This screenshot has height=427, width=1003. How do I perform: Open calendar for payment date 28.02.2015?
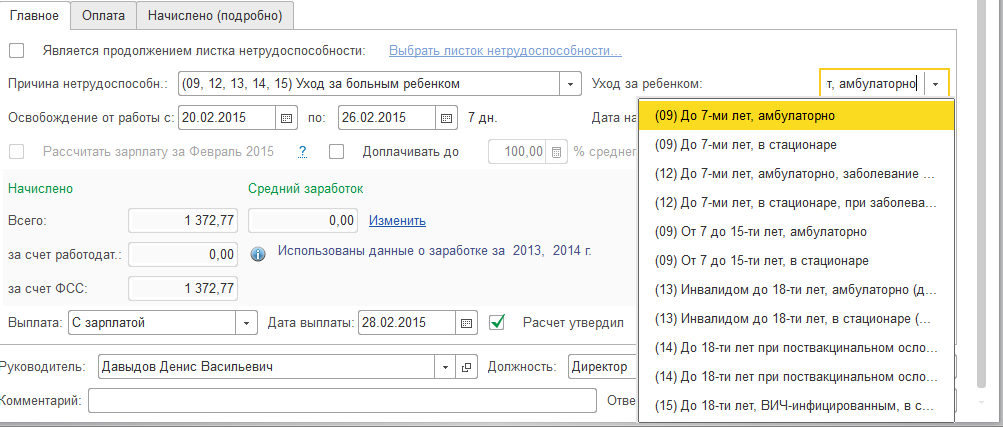pyautogui.click(x=466, y=323)
